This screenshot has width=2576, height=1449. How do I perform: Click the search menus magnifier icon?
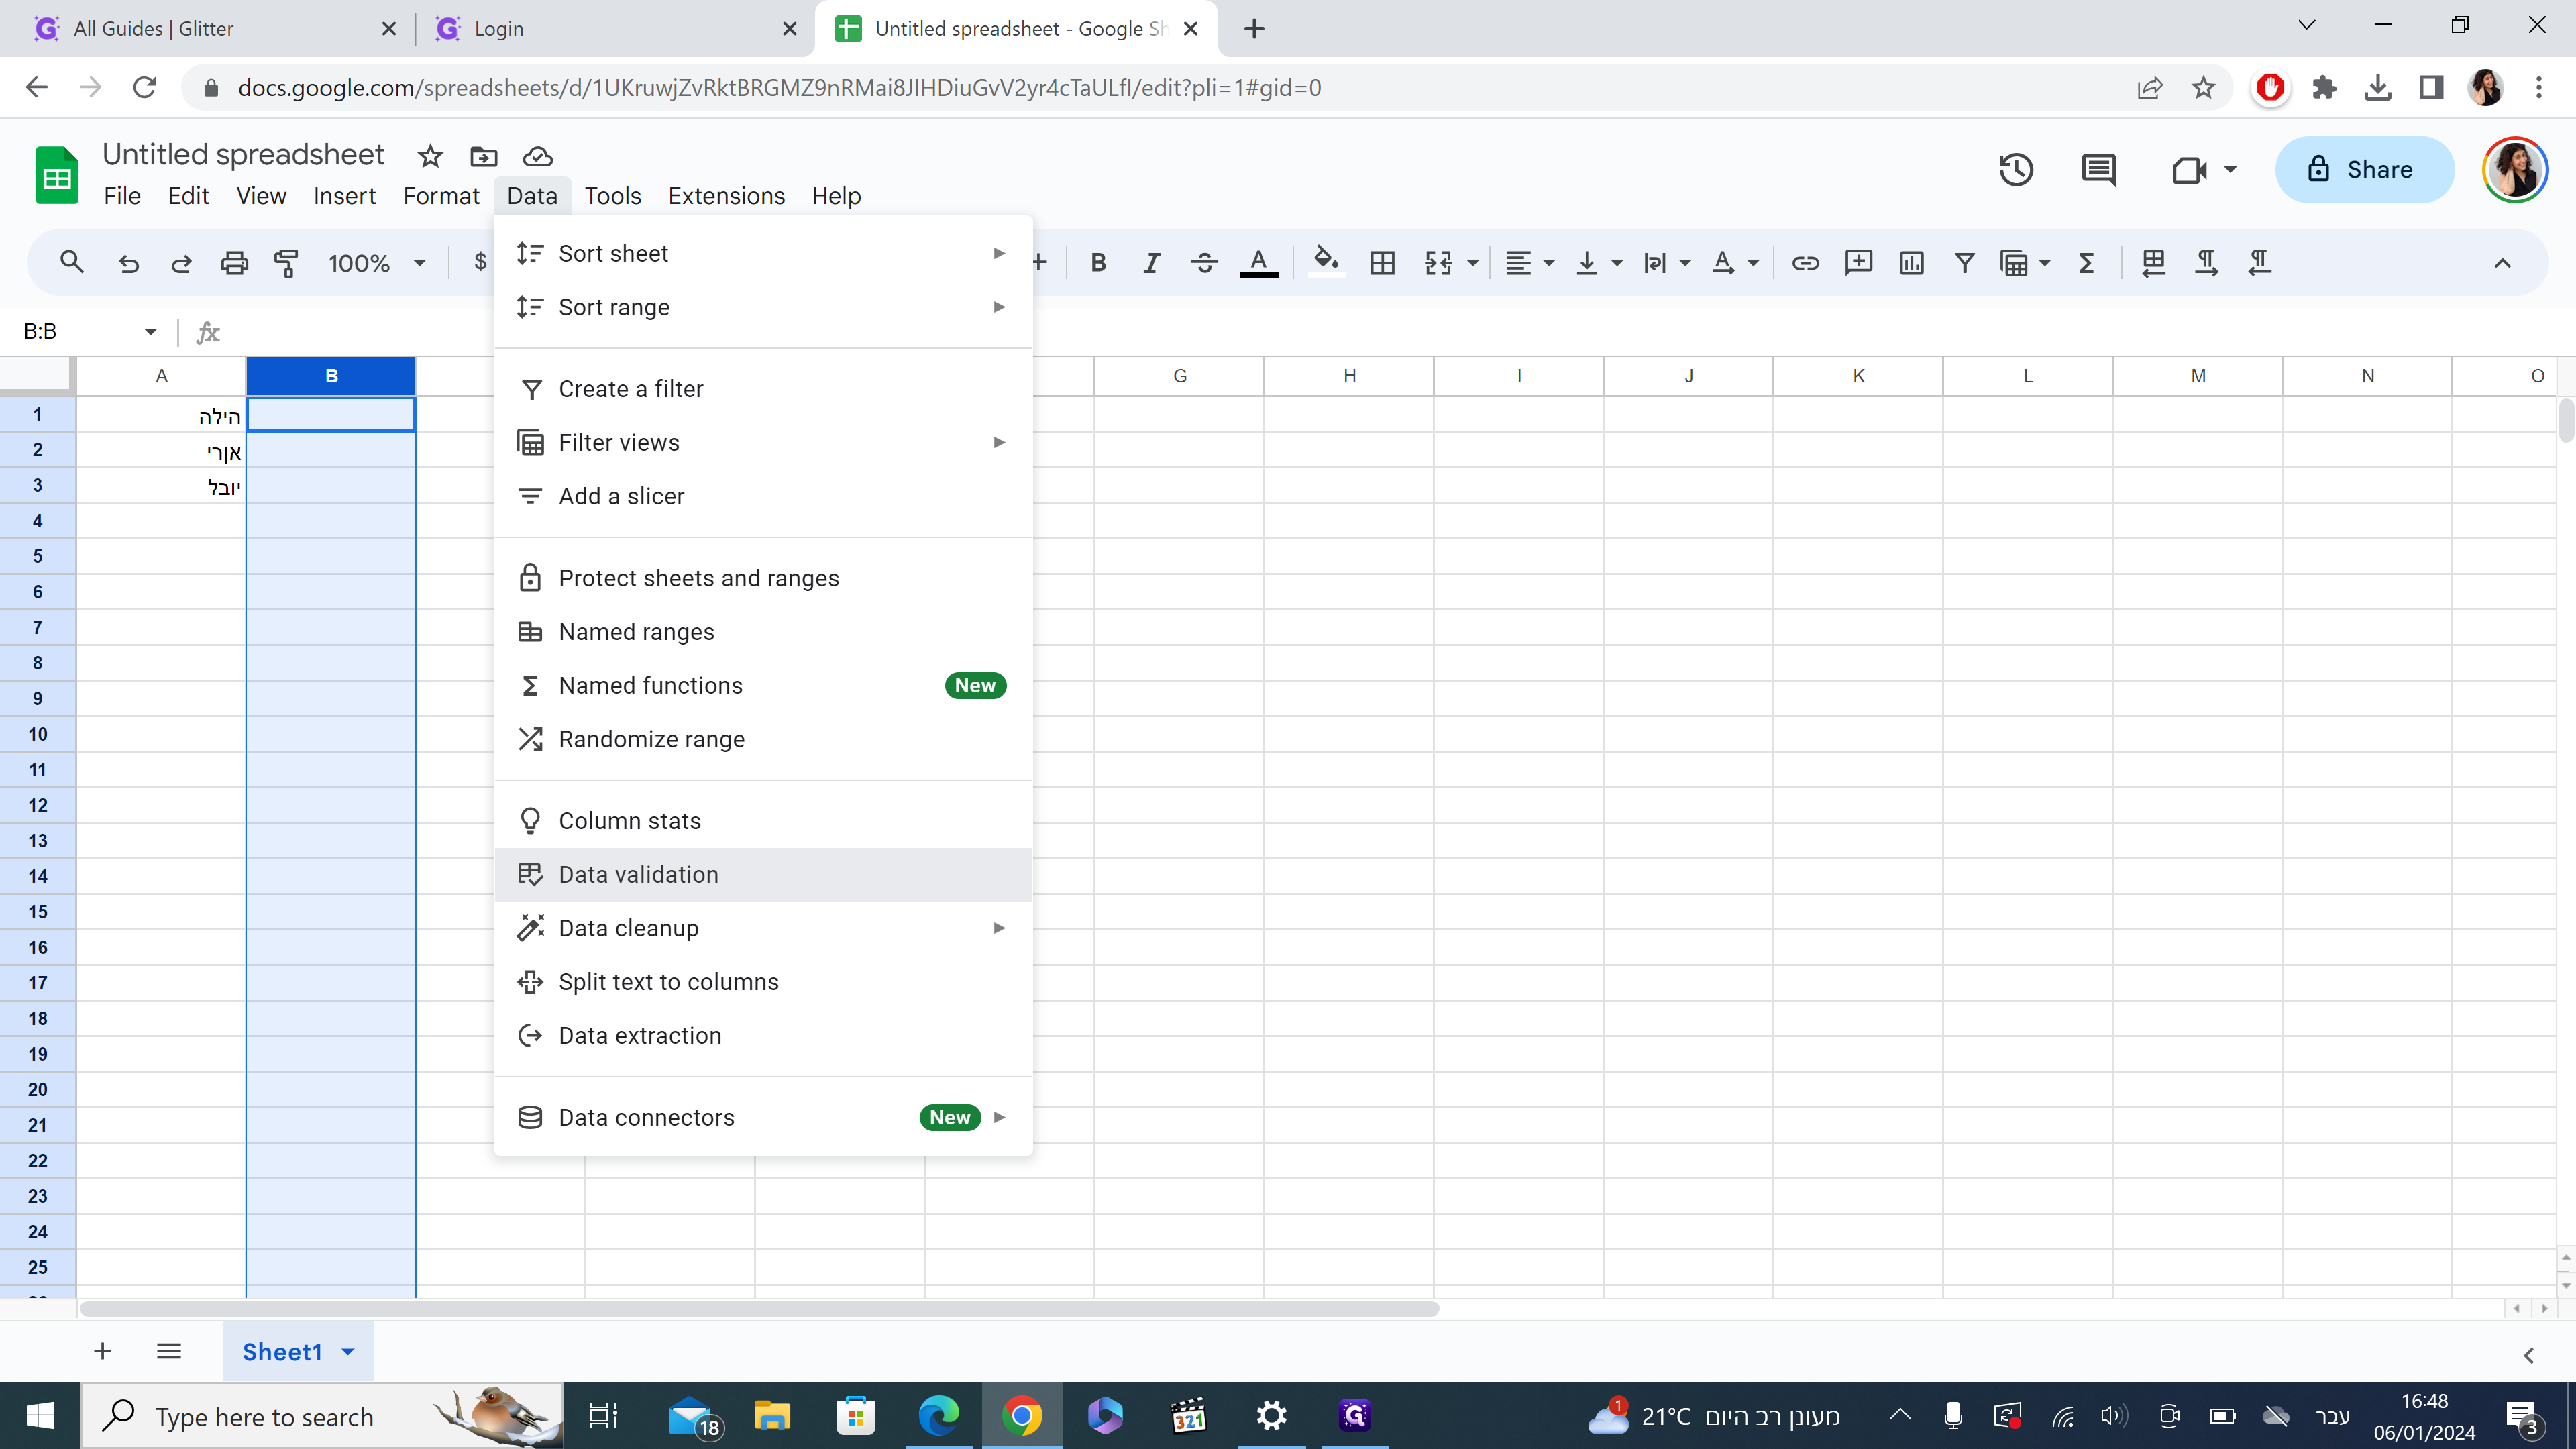71,263
